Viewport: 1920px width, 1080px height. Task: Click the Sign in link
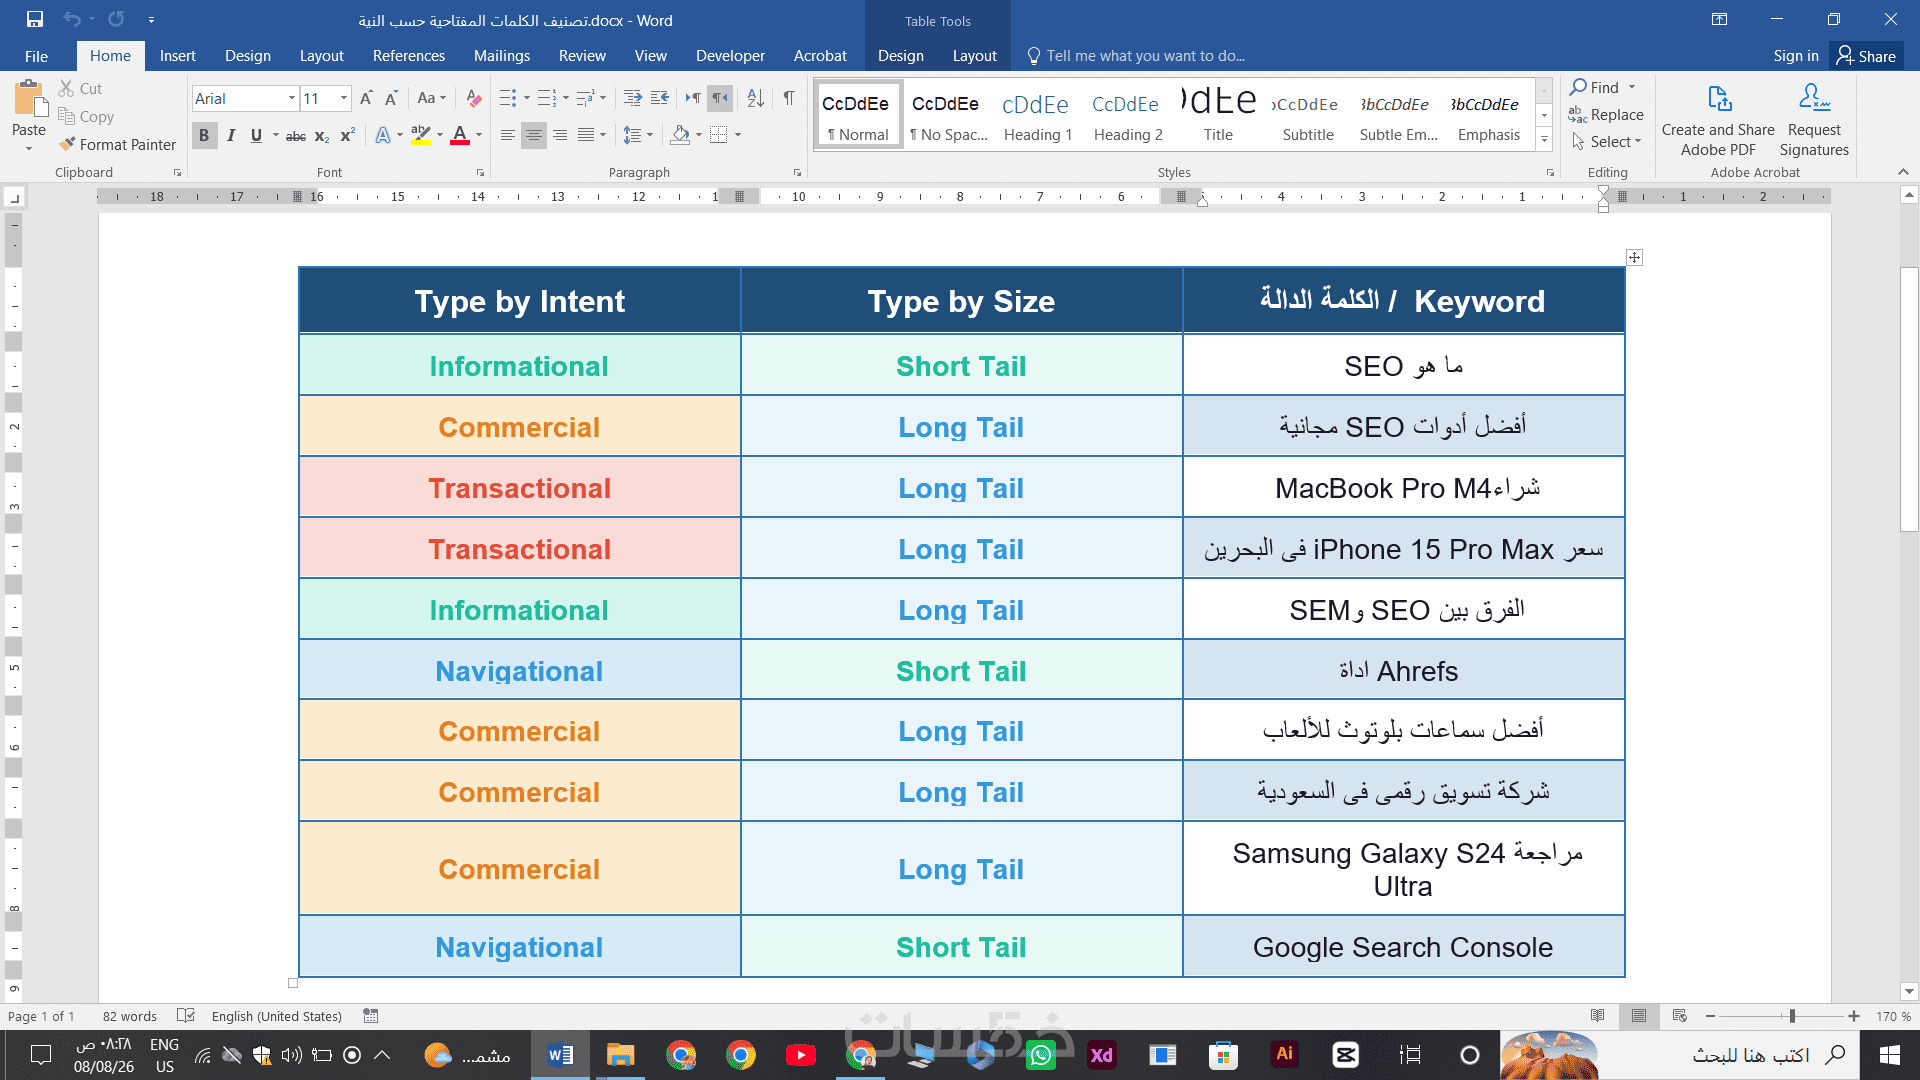pos(1796,56)
